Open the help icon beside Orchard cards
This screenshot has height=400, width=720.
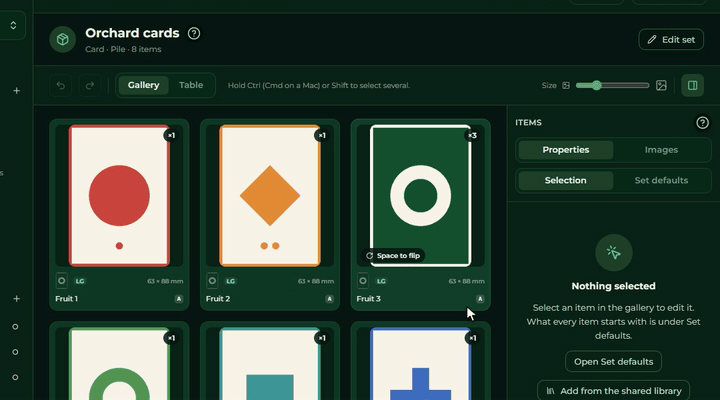pyautogui.click(x=194, y=34)
